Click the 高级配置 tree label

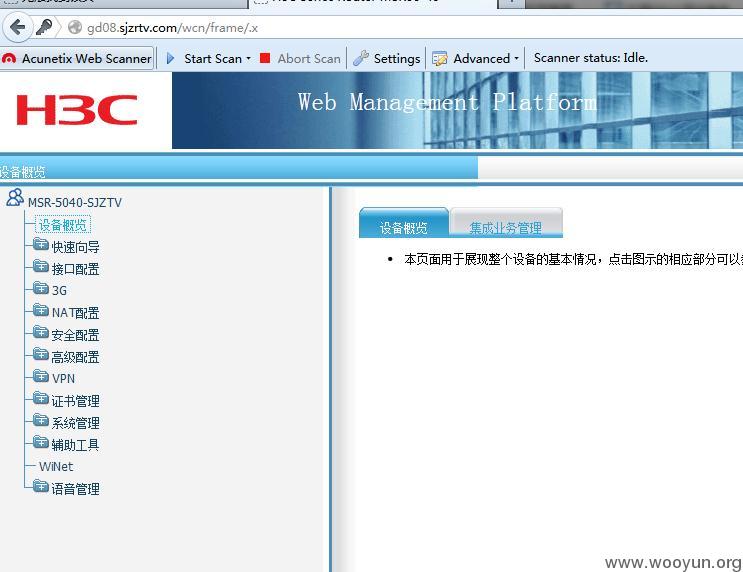coord(75,357)
